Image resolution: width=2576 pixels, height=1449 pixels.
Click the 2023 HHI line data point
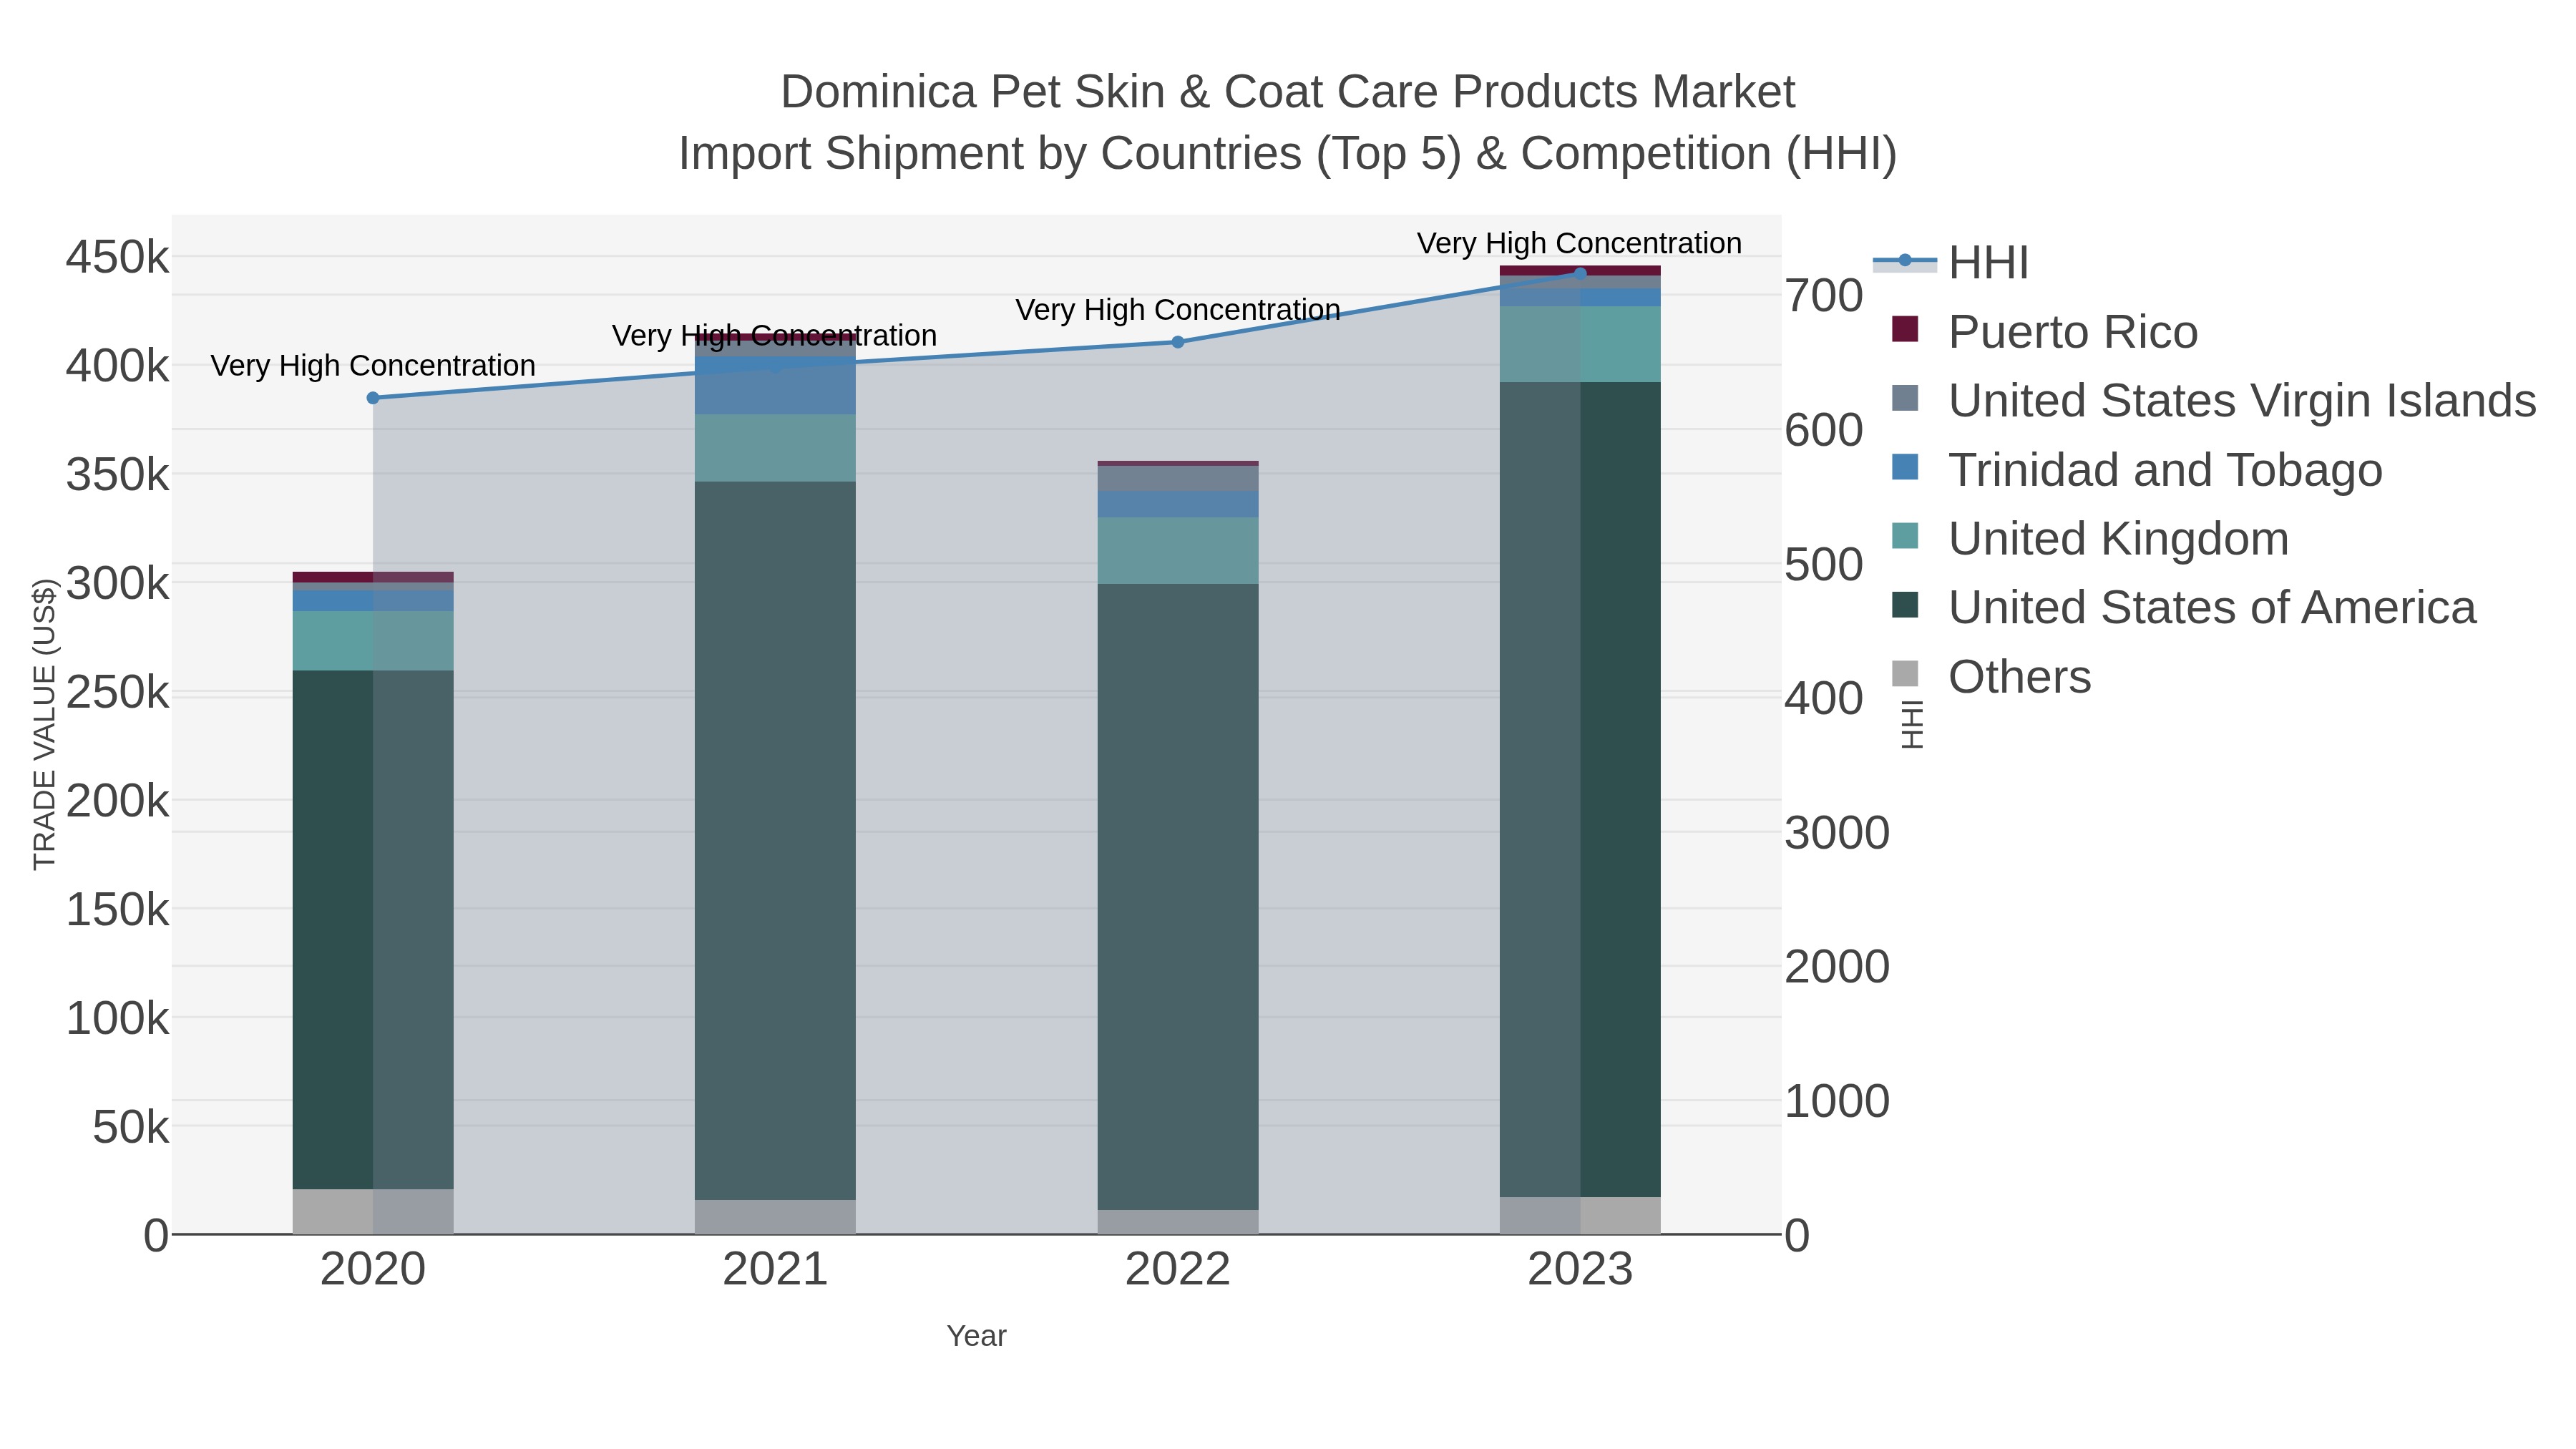point(1580,273)
